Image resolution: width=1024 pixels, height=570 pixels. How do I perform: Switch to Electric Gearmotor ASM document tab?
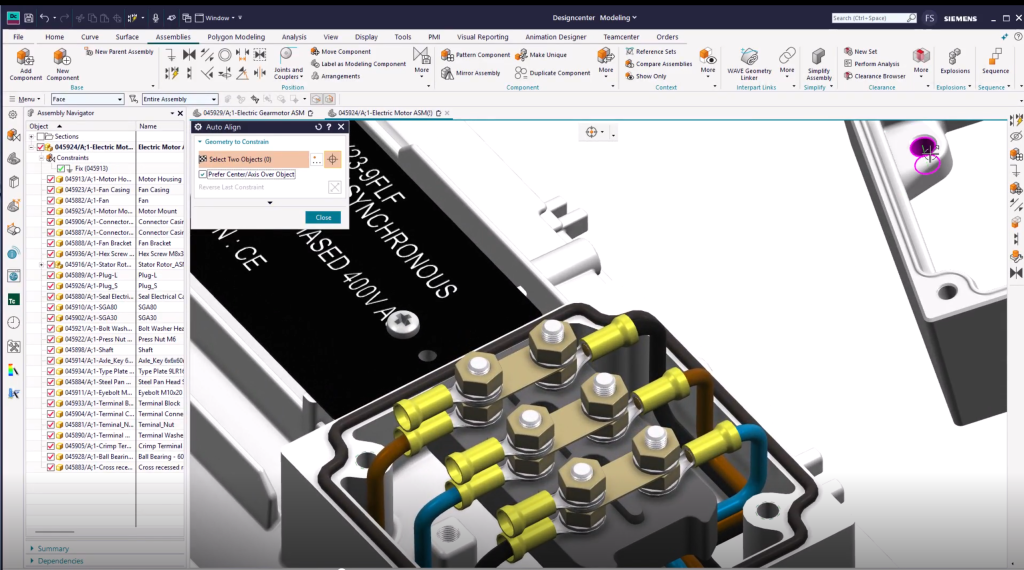[x=254, y=113]
